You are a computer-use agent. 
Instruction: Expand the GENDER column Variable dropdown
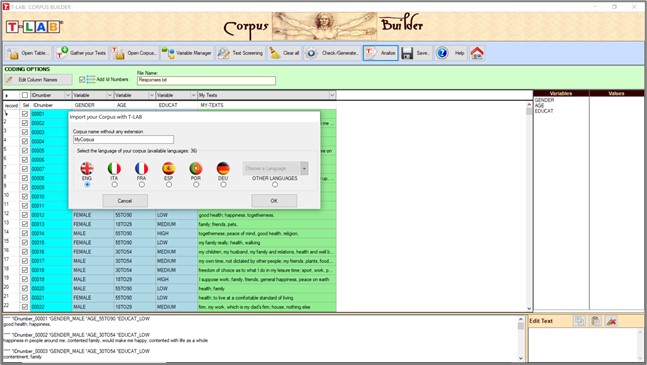(110, 95)
